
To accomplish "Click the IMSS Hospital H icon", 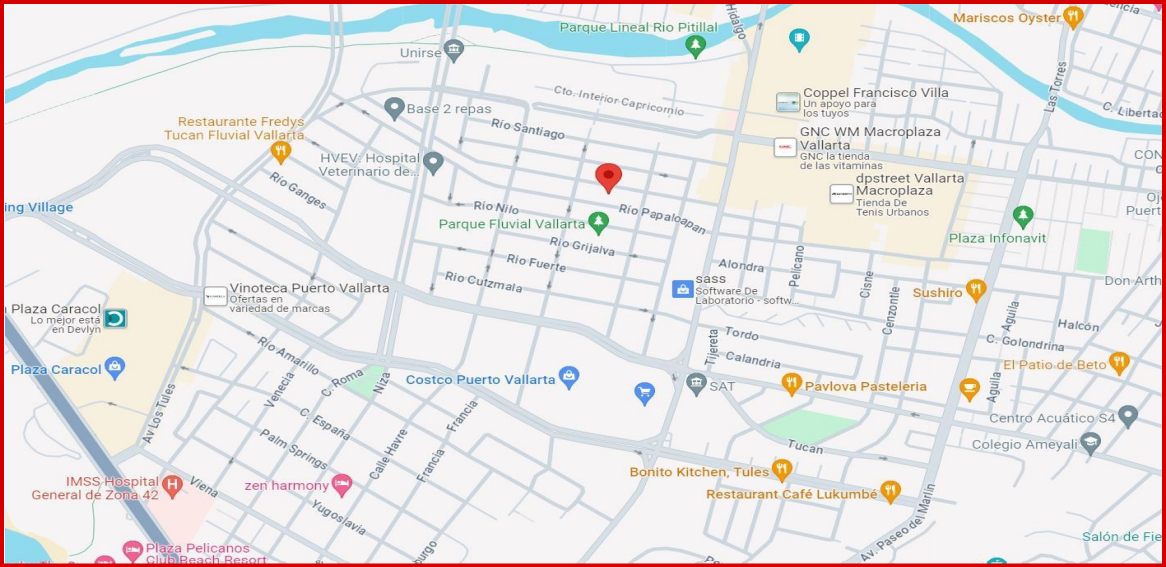I will pos(172,486).
